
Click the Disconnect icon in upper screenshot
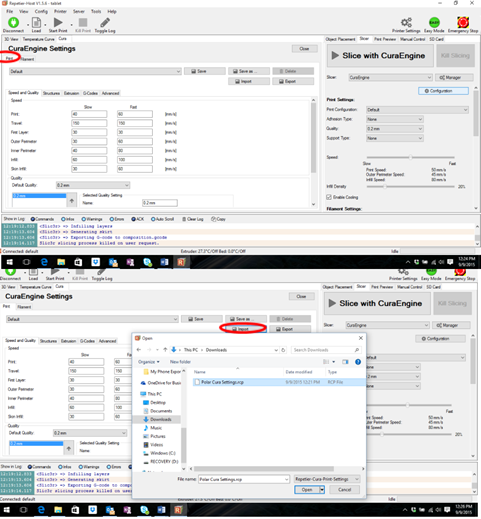[13, 22]
